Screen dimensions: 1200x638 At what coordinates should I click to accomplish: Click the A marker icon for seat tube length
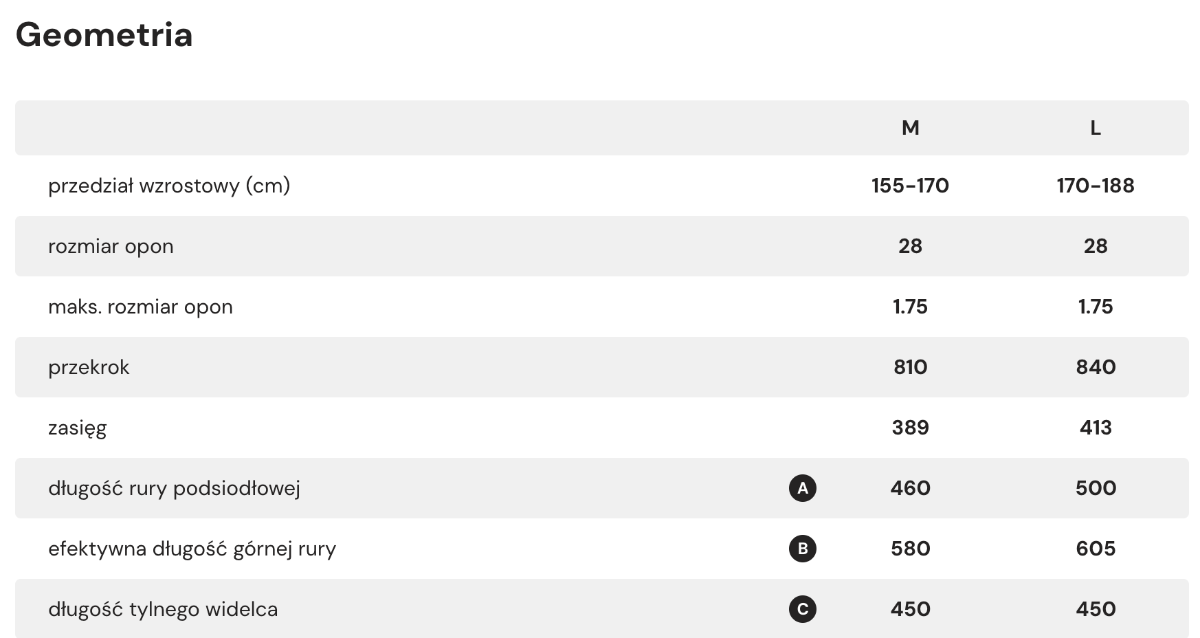[803, 488]
